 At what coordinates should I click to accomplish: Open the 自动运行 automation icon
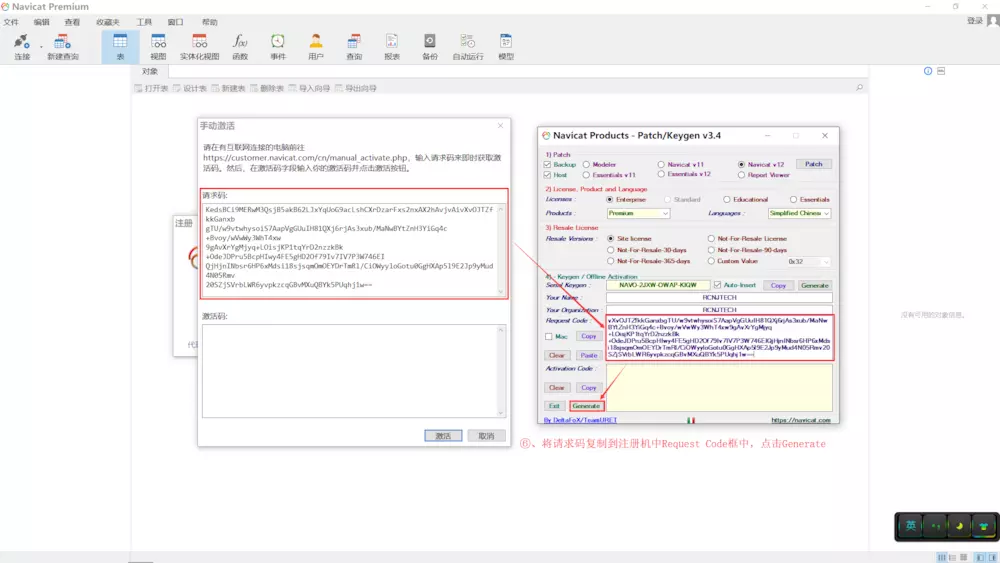pos(467,47)
